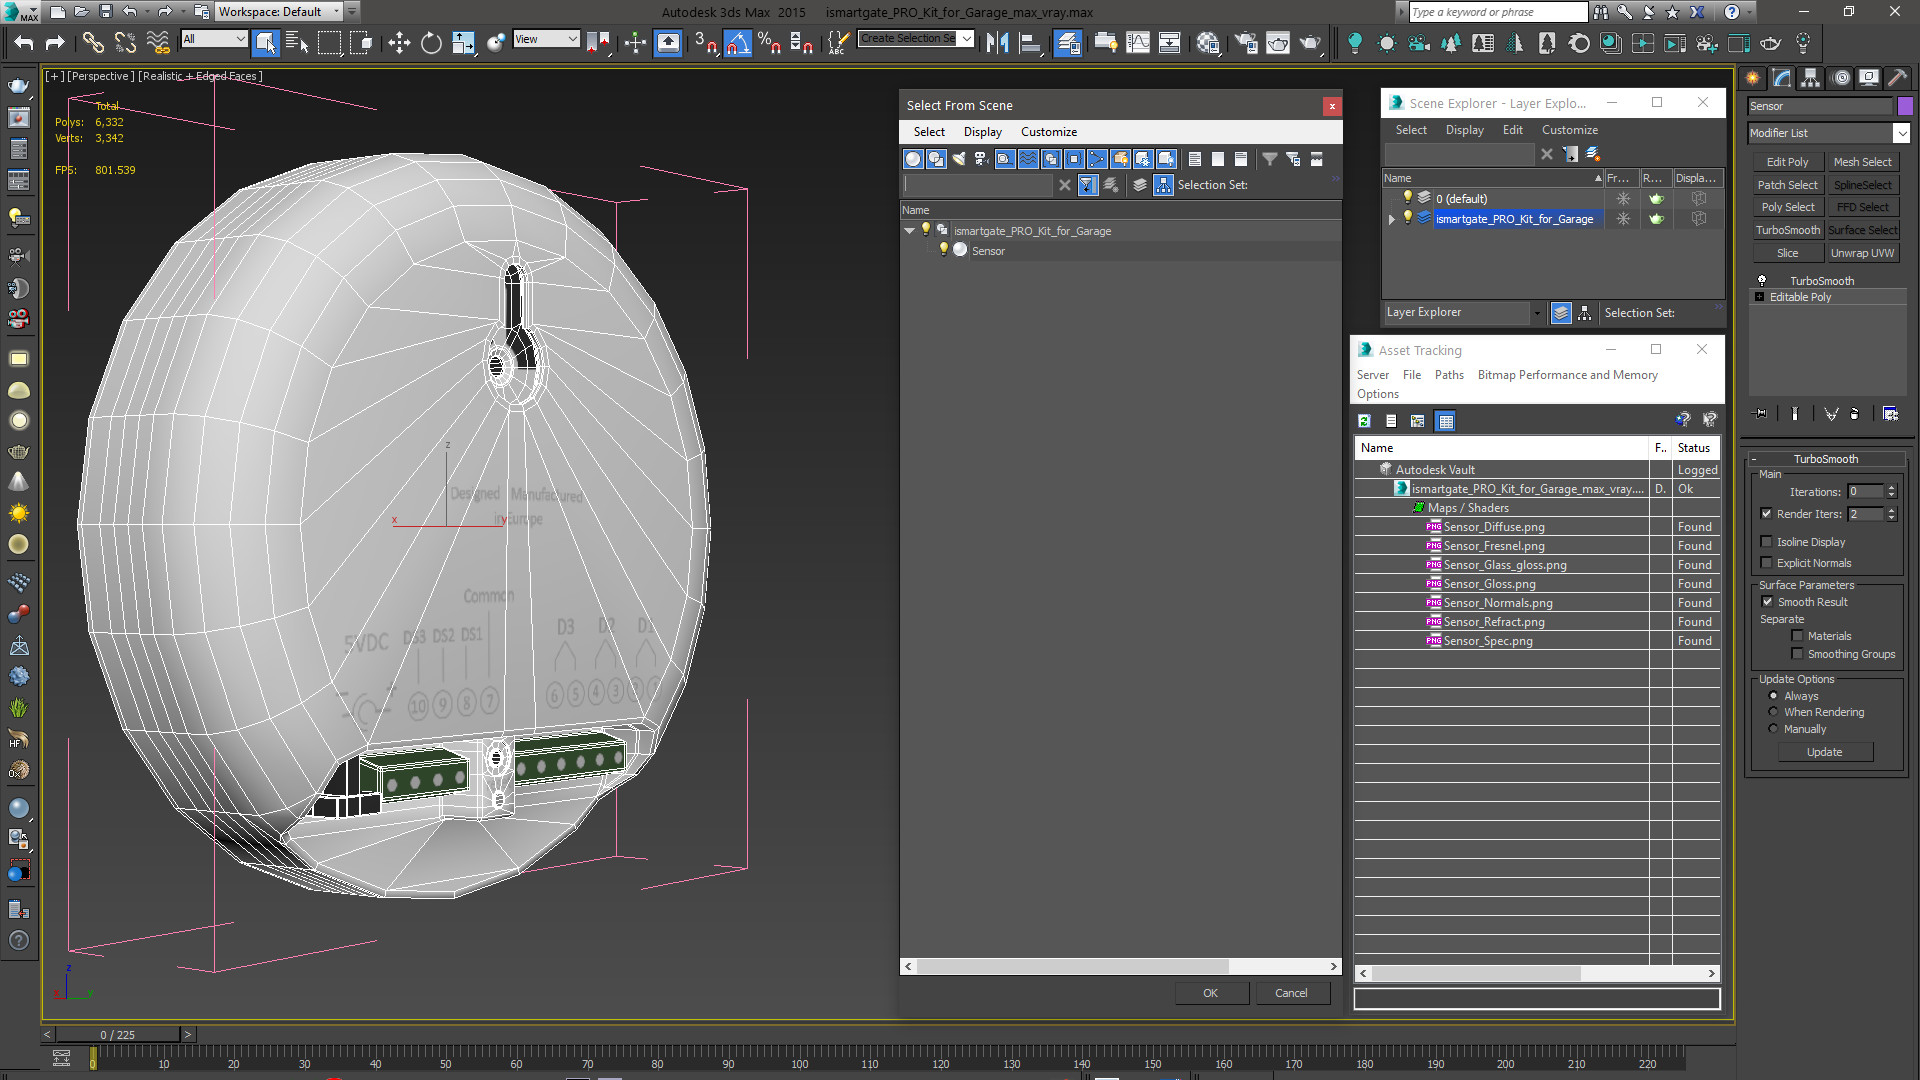Toggle Sensor object visibility light bulb
The image size is (1920, 1080).
point(943,250)
